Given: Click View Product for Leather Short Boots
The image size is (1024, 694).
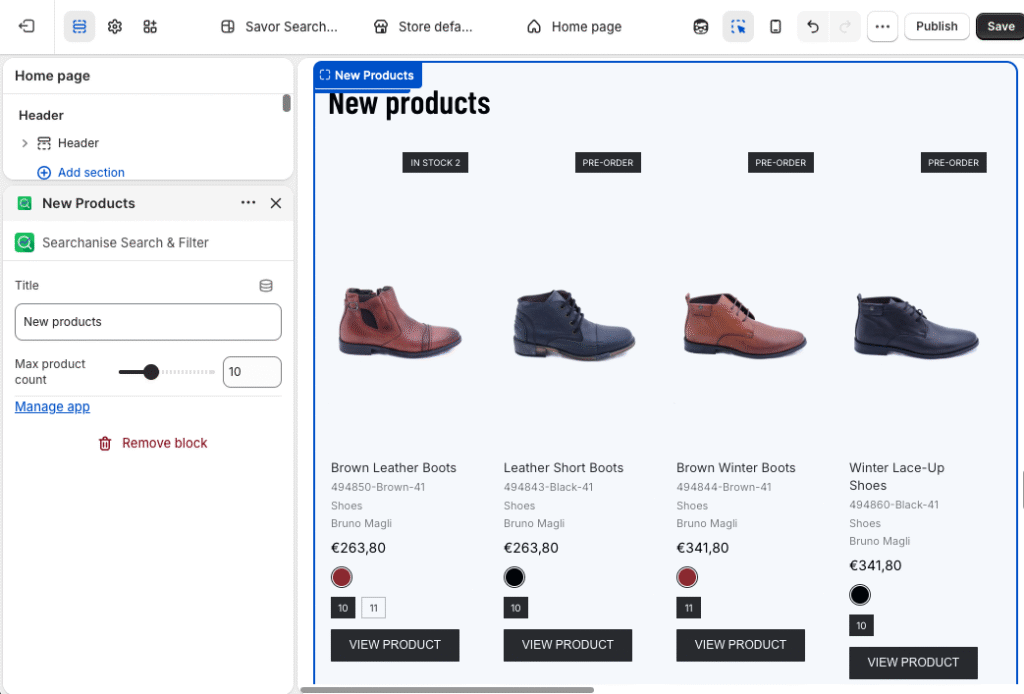Looking at the screenshot, I should (x=568, y=645).
